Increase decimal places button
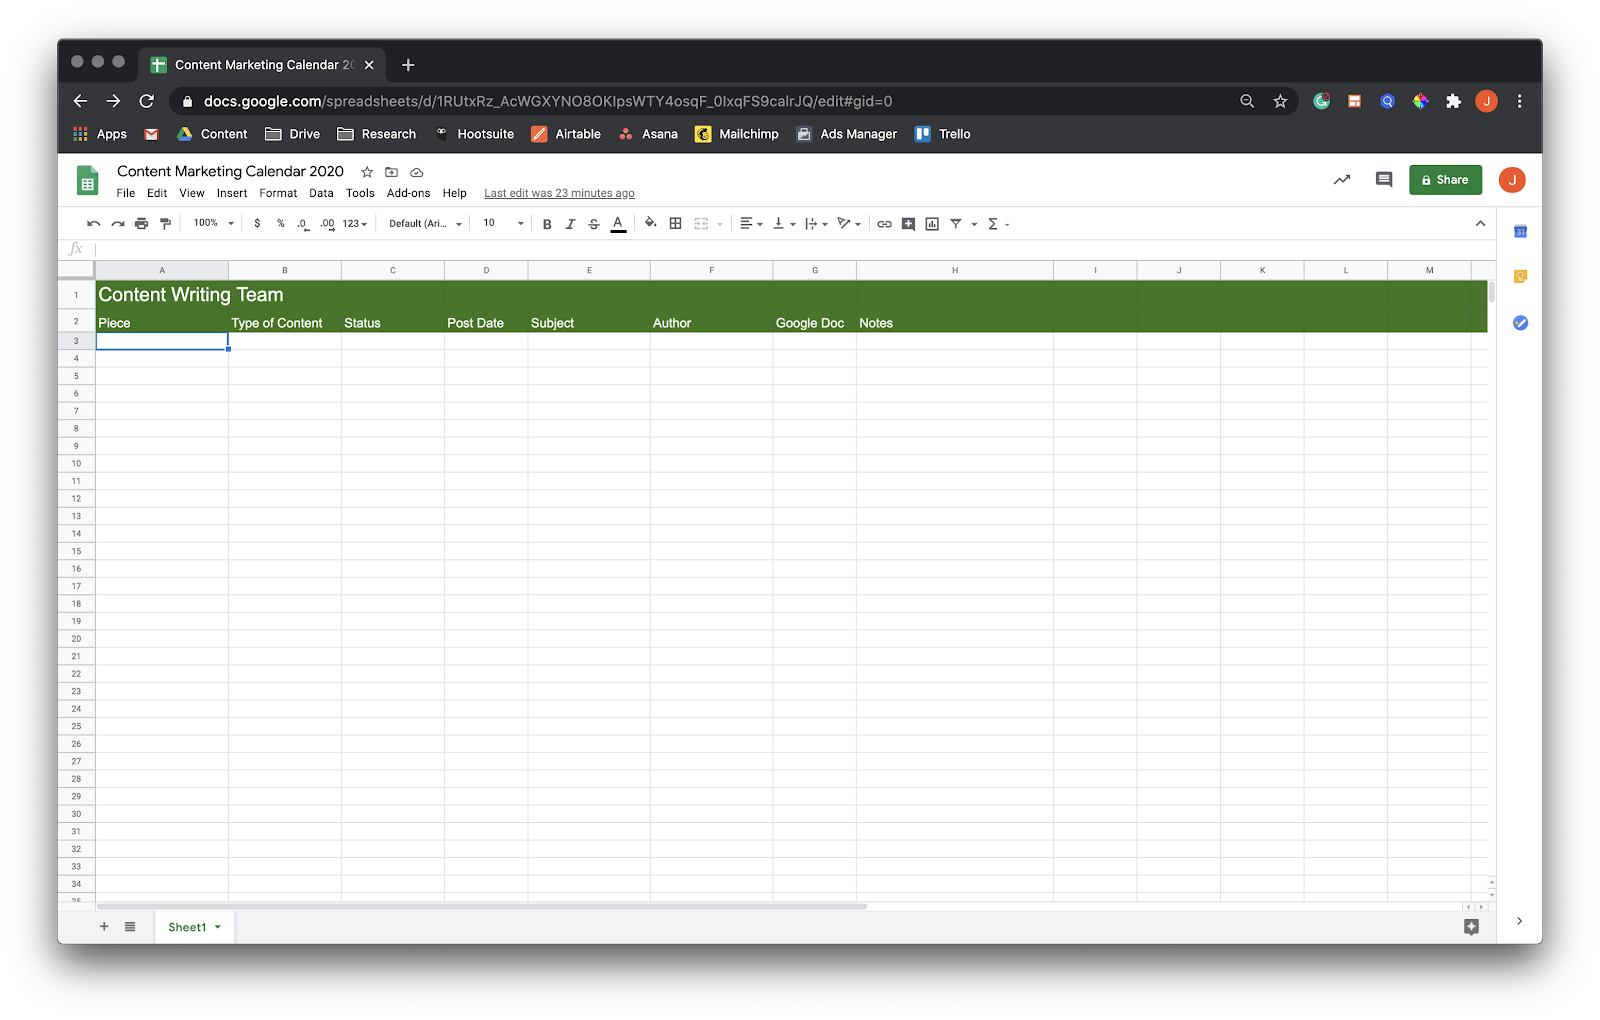The image size is (1600, 1020). click(x=327, y=224)
